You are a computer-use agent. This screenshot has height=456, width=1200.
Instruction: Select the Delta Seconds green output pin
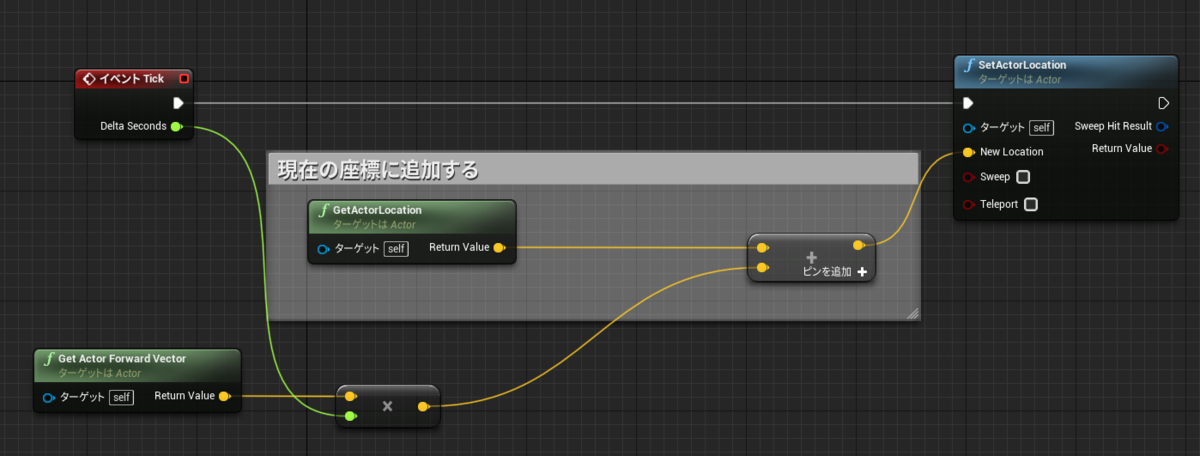[x=176, y=127]
